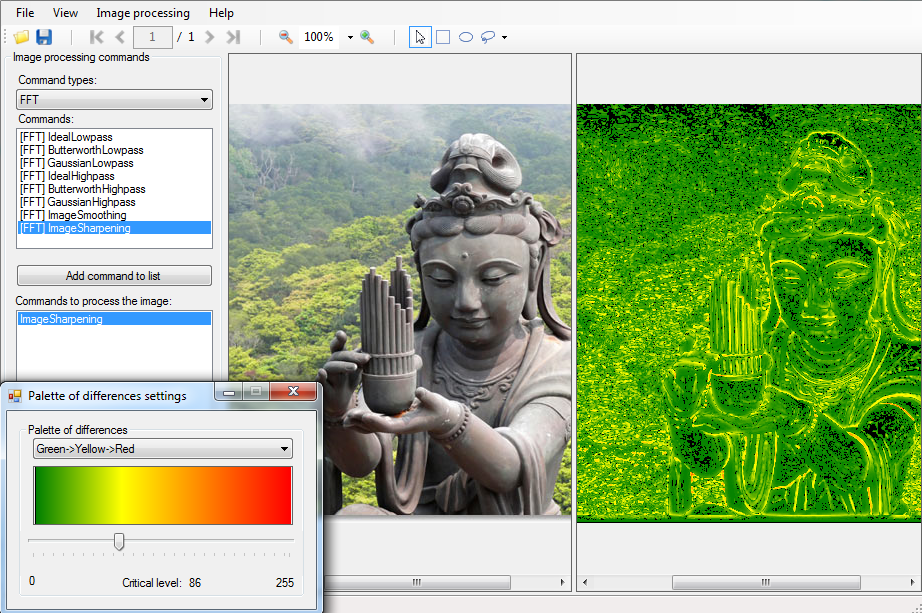Minimize the Palette of differences settings dialog
This screenshot has height=613, width=922.
[229, 392]
